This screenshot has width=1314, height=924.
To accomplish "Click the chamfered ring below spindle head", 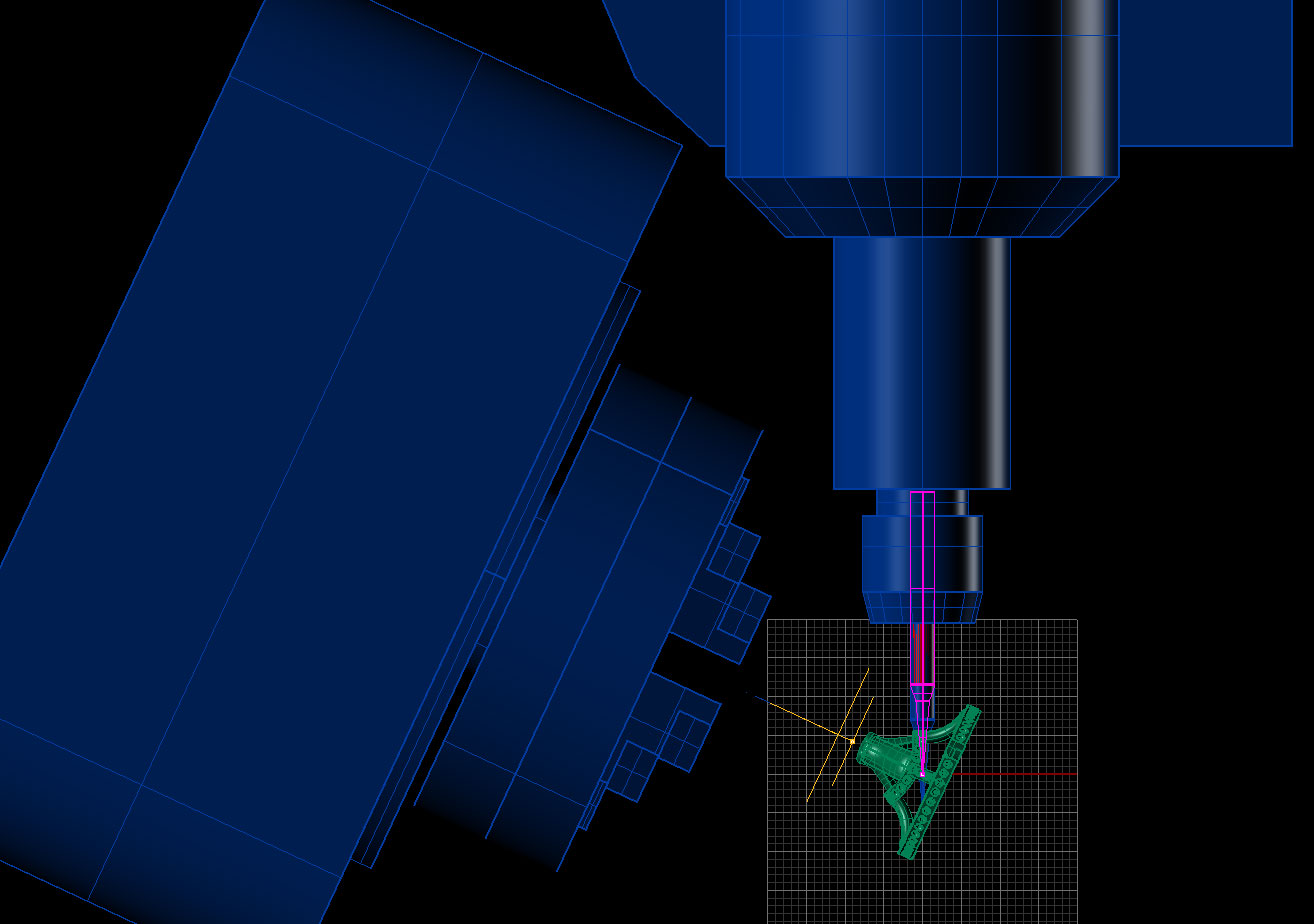I will point(920,207).
